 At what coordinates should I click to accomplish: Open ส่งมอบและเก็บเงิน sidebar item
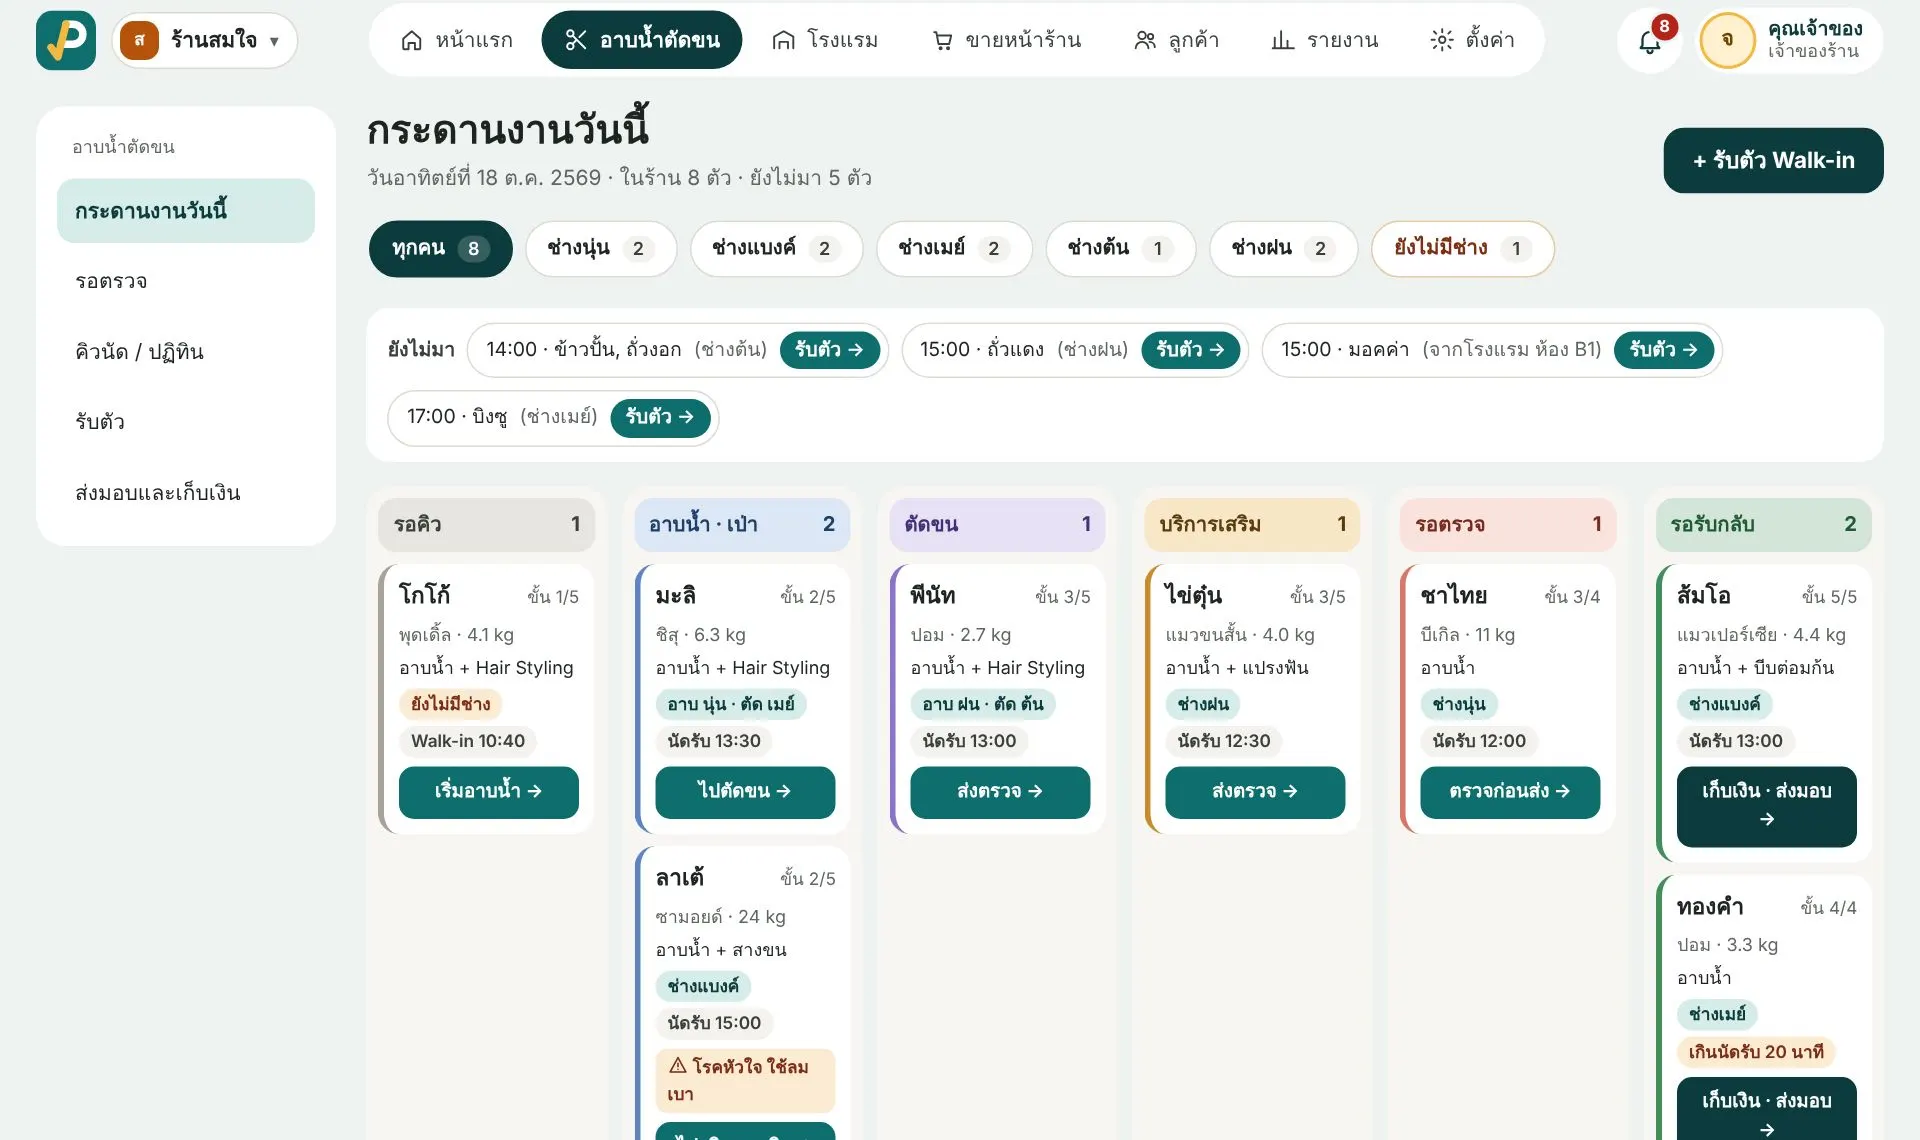click(186, 492)
